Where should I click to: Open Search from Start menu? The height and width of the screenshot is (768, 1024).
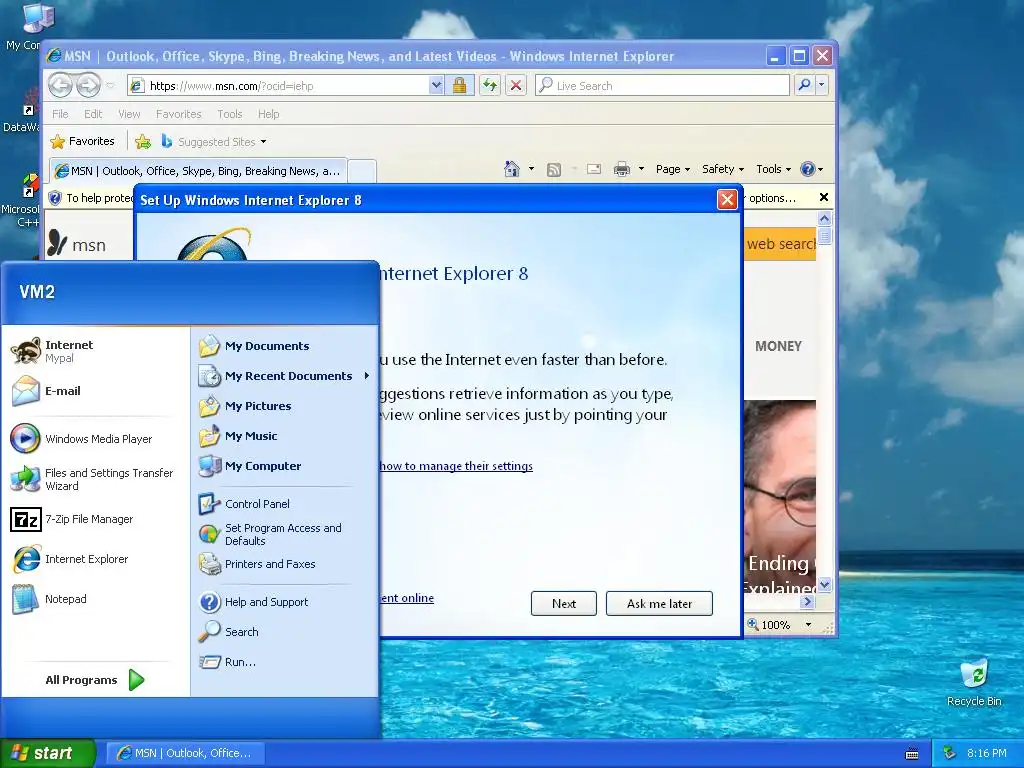[229, 632]
